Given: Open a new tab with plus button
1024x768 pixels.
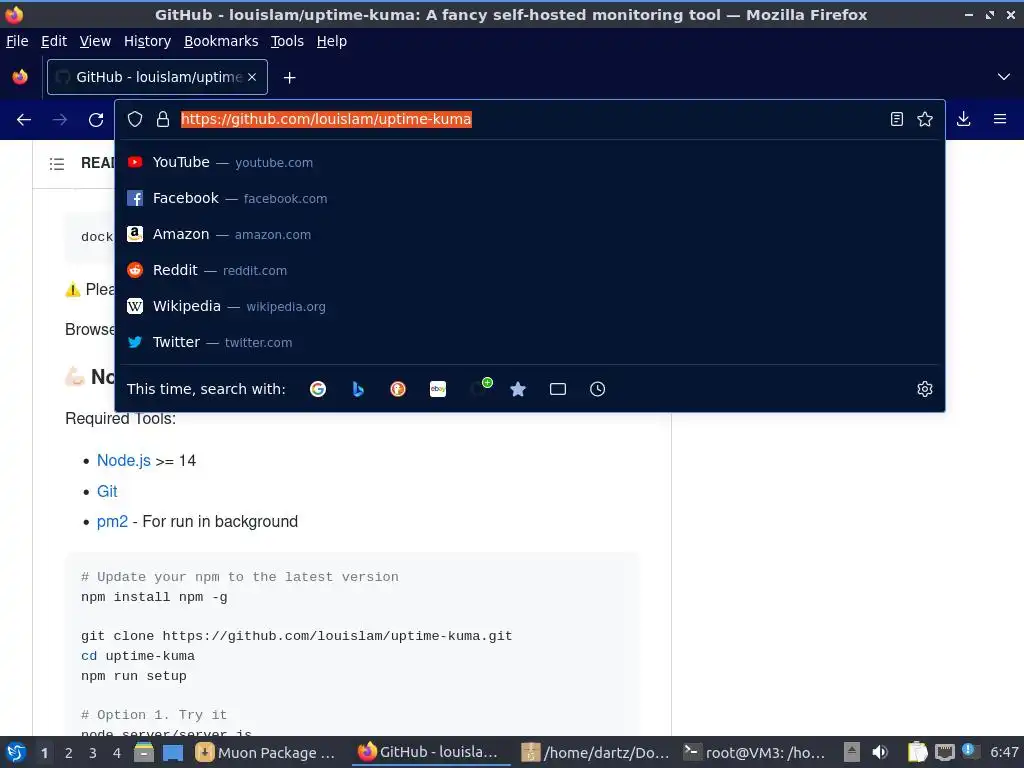Looking at the screenshot, I should pyautogui.click(x=289, y=78).
